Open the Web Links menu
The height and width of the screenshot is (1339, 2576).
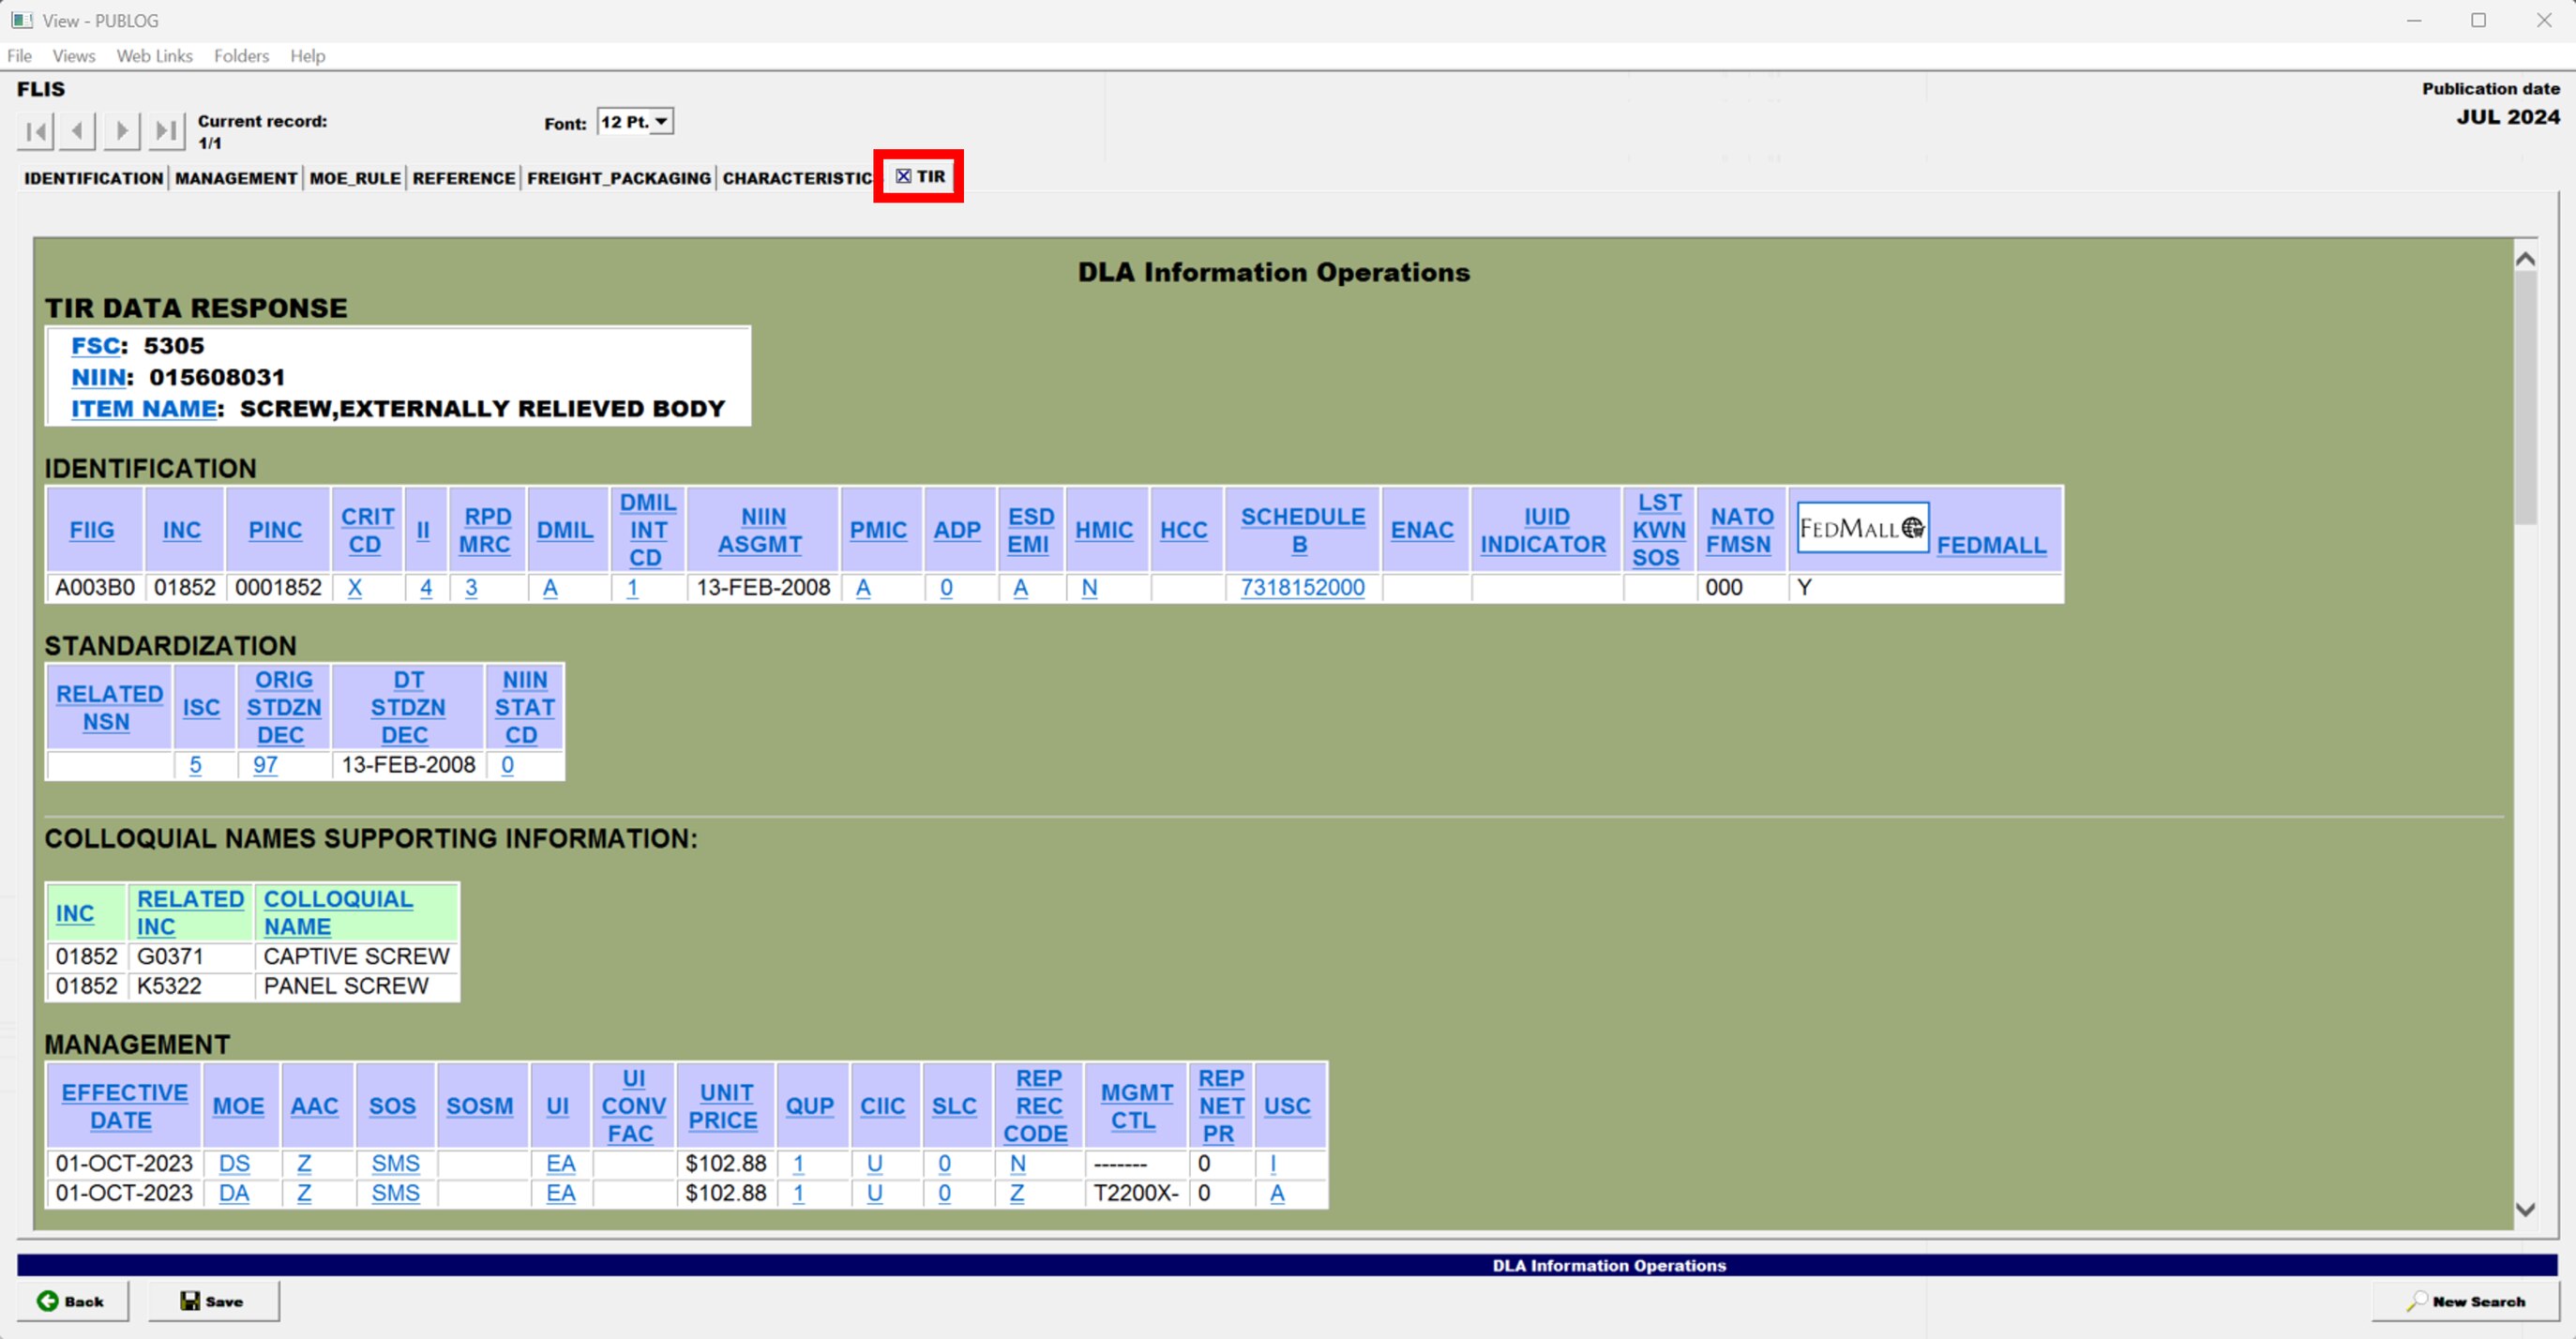coord(154,56)
